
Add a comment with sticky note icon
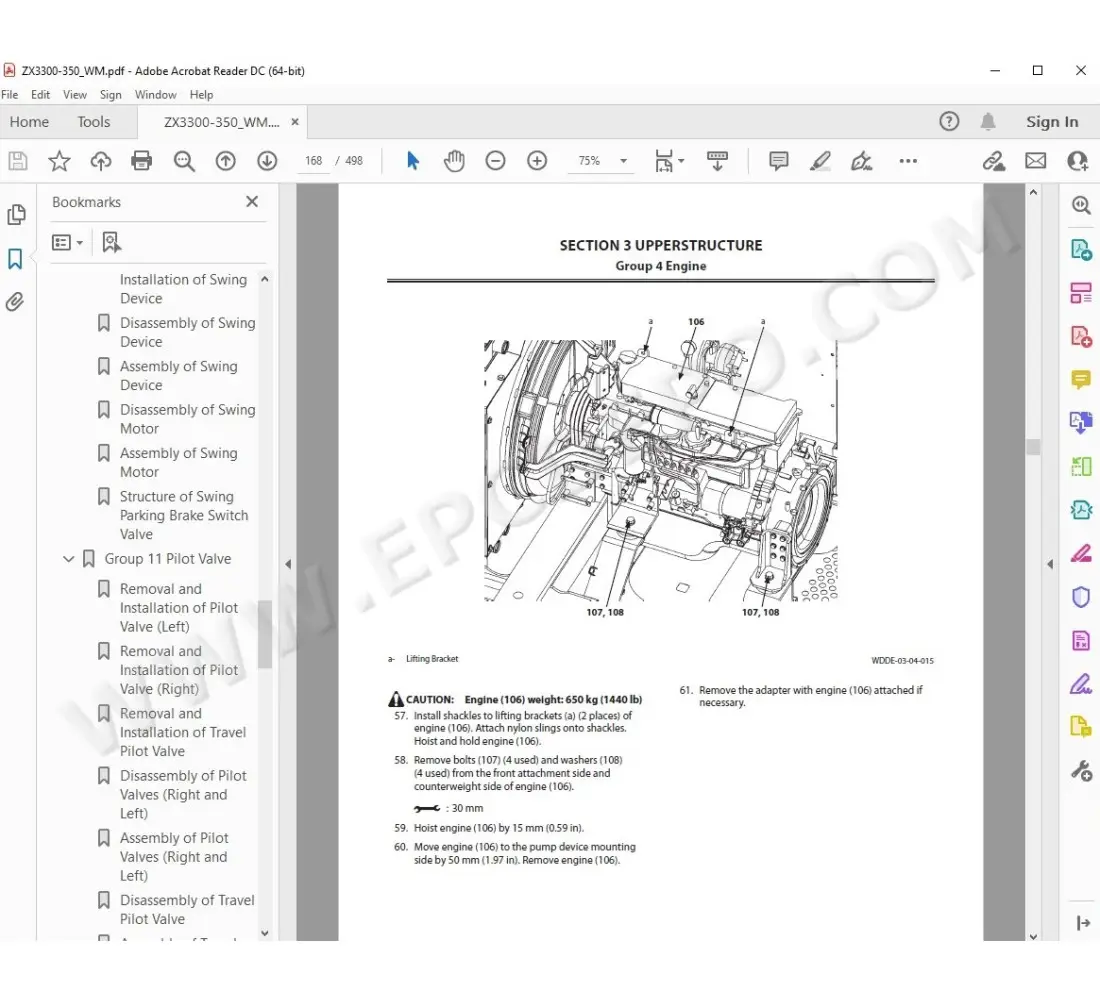(x=779, y=161)
